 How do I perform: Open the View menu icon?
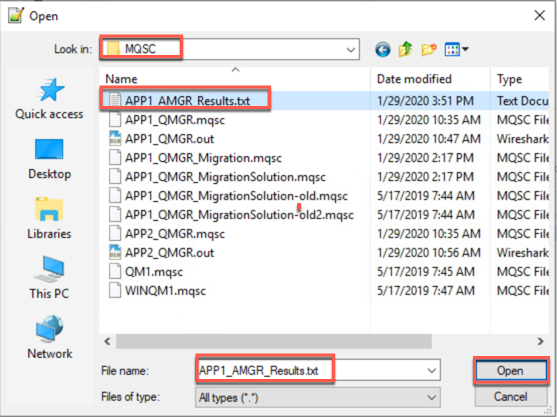[456, 49]
